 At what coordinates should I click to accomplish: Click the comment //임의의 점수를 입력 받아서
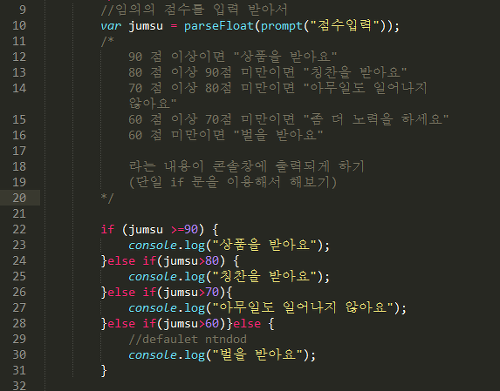pyautogui.click(x=194, y=10)
